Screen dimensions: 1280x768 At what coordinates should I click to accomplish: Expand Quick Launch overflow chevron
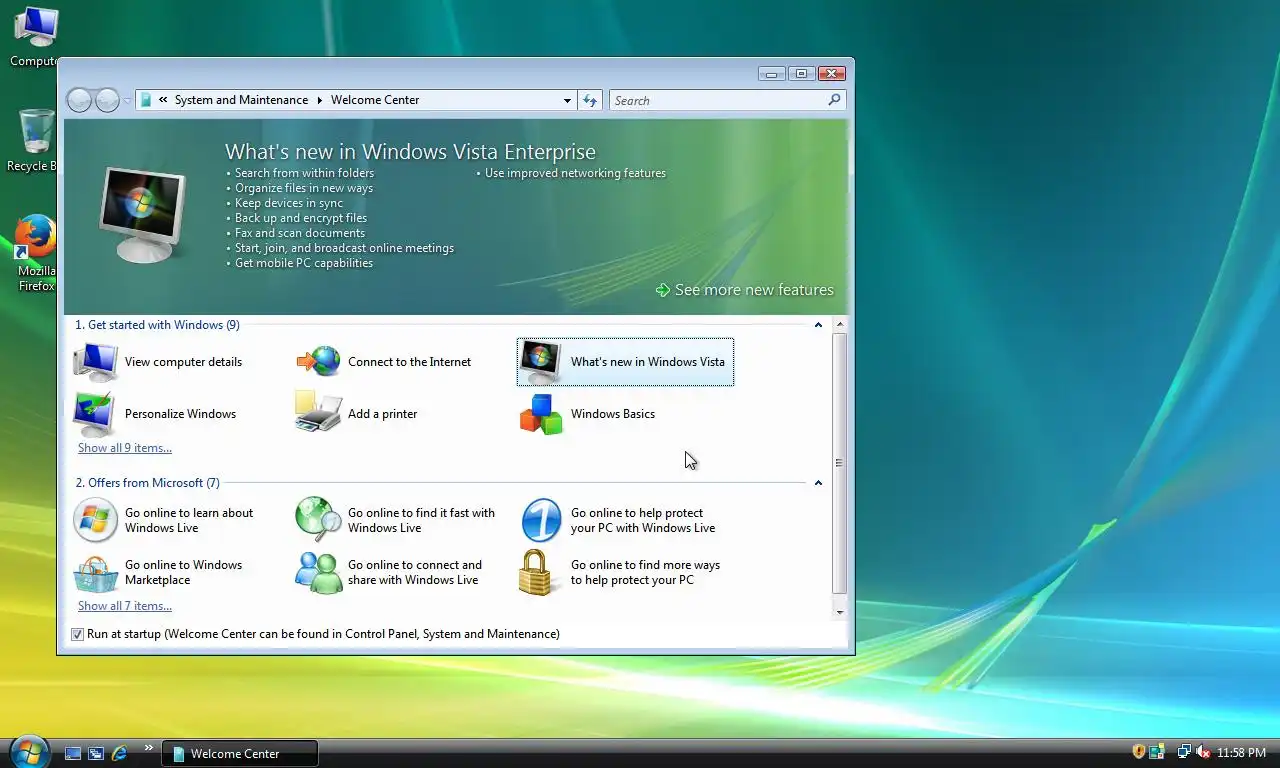coord(149,747)
